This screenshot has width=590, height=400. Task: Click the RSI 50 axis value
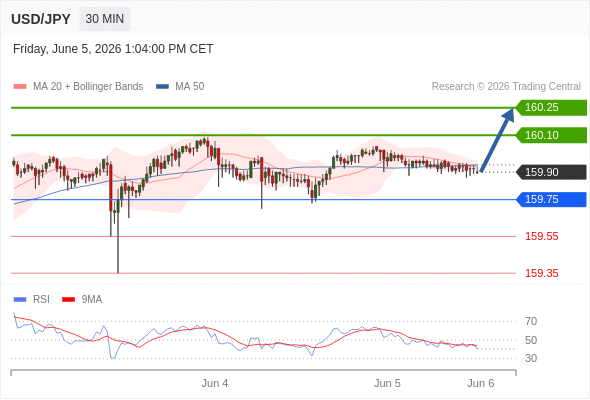click(x=531, y=340)
